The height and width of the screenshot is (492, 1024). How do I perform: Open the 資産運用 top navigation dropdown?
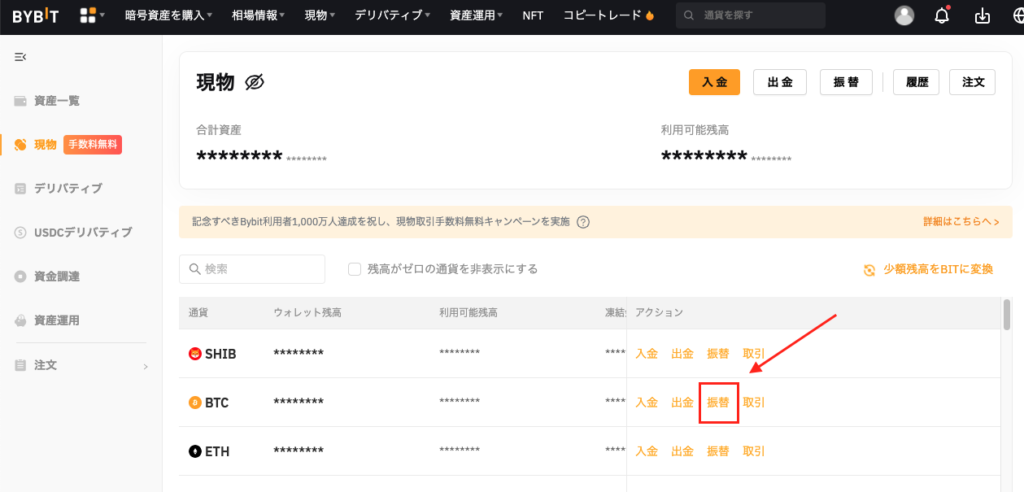point(476,16)
